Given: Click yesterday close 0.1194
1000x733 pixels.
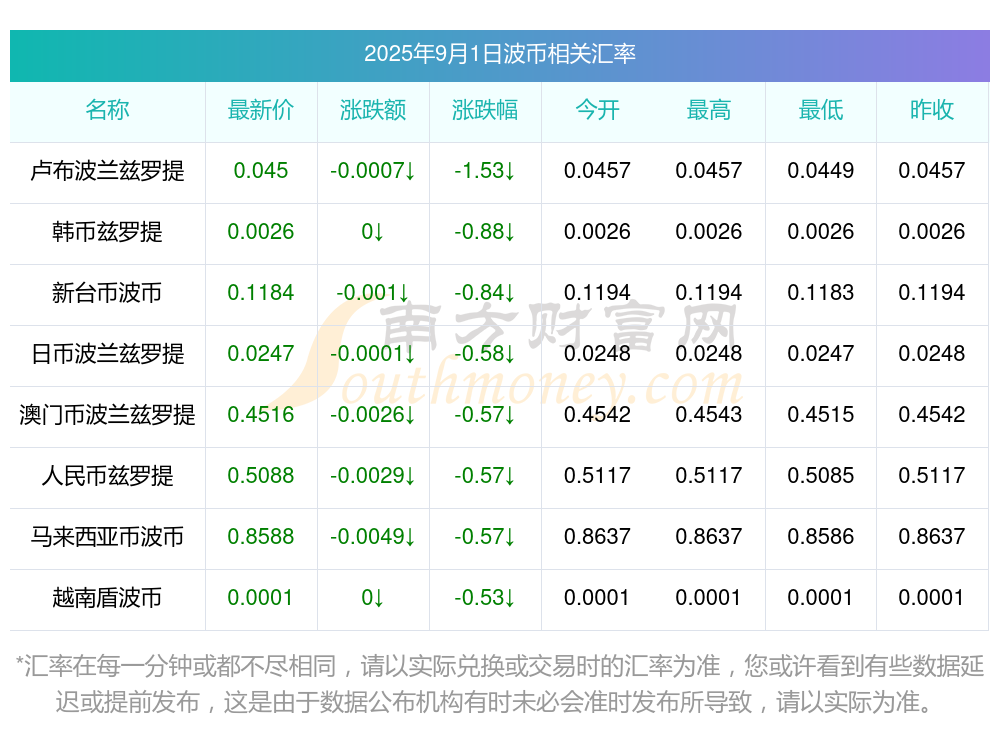Looking at the screenshot, I should point(932,293).
